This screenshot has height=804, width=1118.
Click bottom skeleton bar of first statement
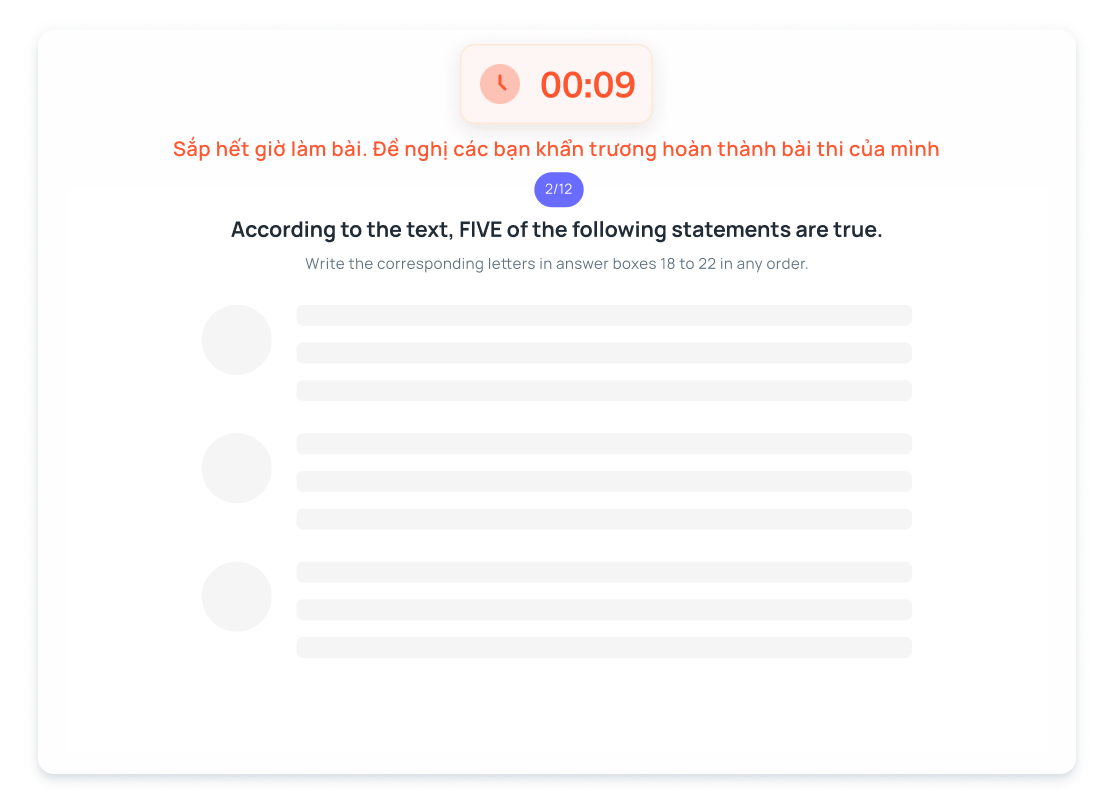click(604, 390)
